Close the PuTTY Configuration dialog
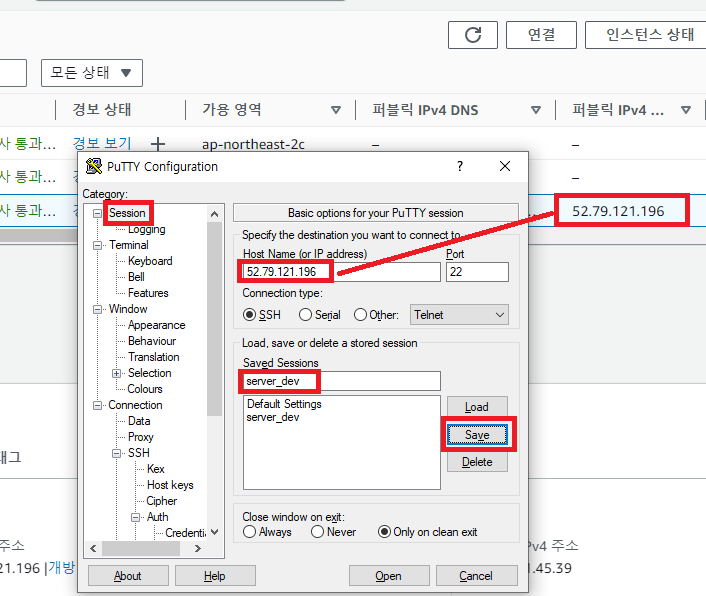706x596 pixels. pyautogui.click(x=505, y=166)
